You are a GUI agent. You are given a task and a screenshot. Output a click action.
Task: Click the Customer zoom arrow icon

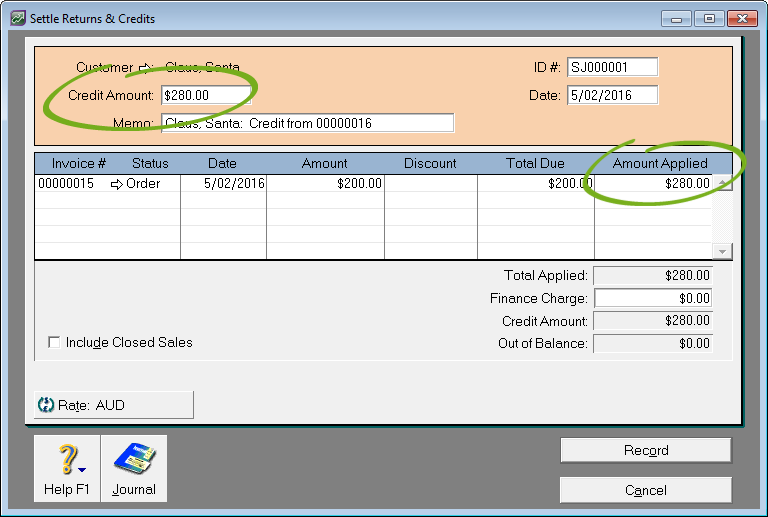pos(146,68)
